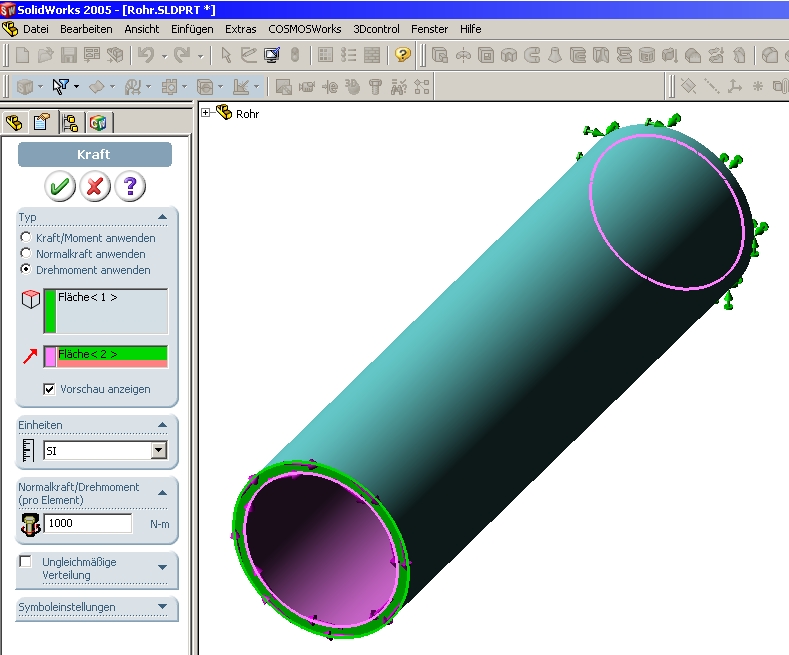Toggle Vorschau anzeigen checkbox
This screenshot has width=789, height=655.
49,389
